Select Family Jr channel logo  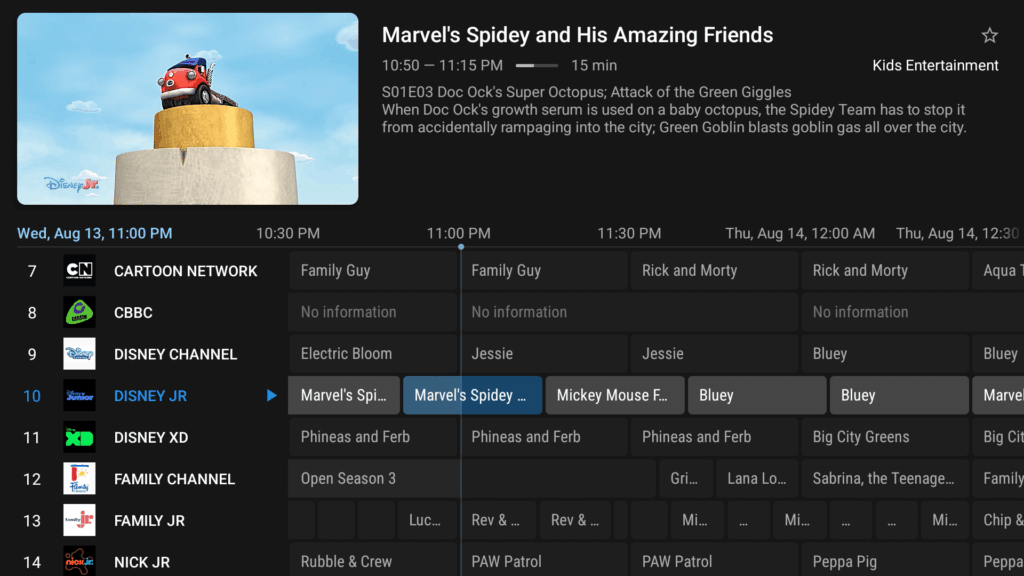[79, 520]
